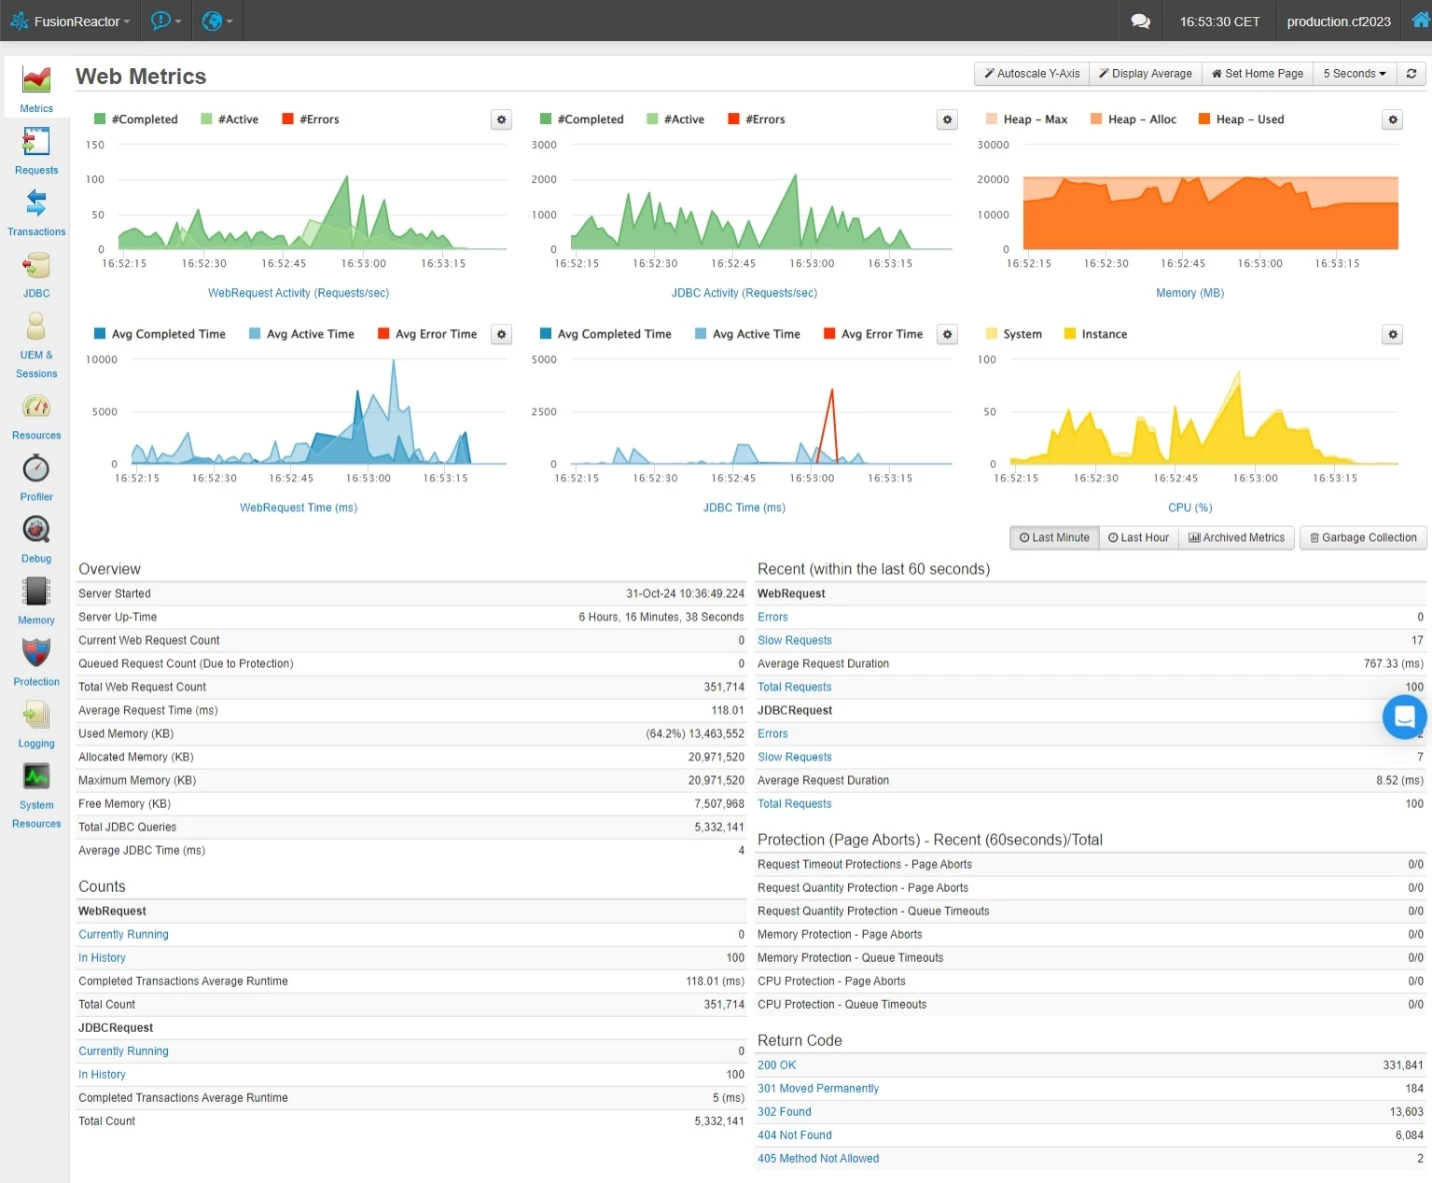Open UEM & Sessions sidebar icon
1432x1183 pixels.
(x=36, y=326)
